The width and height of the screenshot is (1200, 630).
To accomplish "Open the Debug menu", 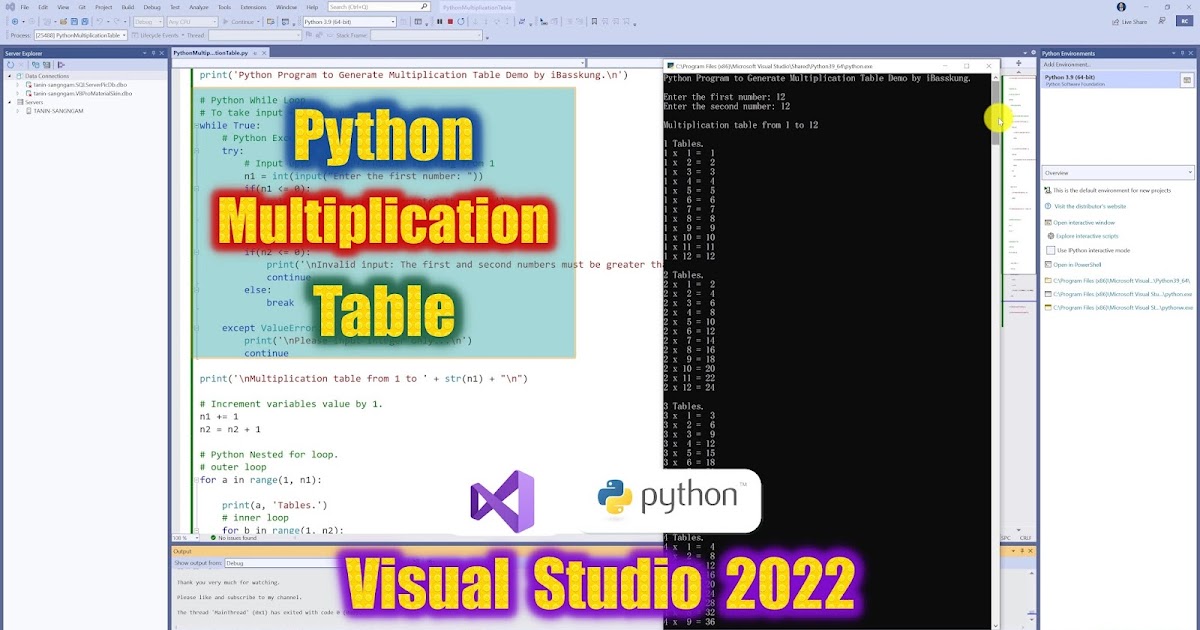I will coord(150,7).
